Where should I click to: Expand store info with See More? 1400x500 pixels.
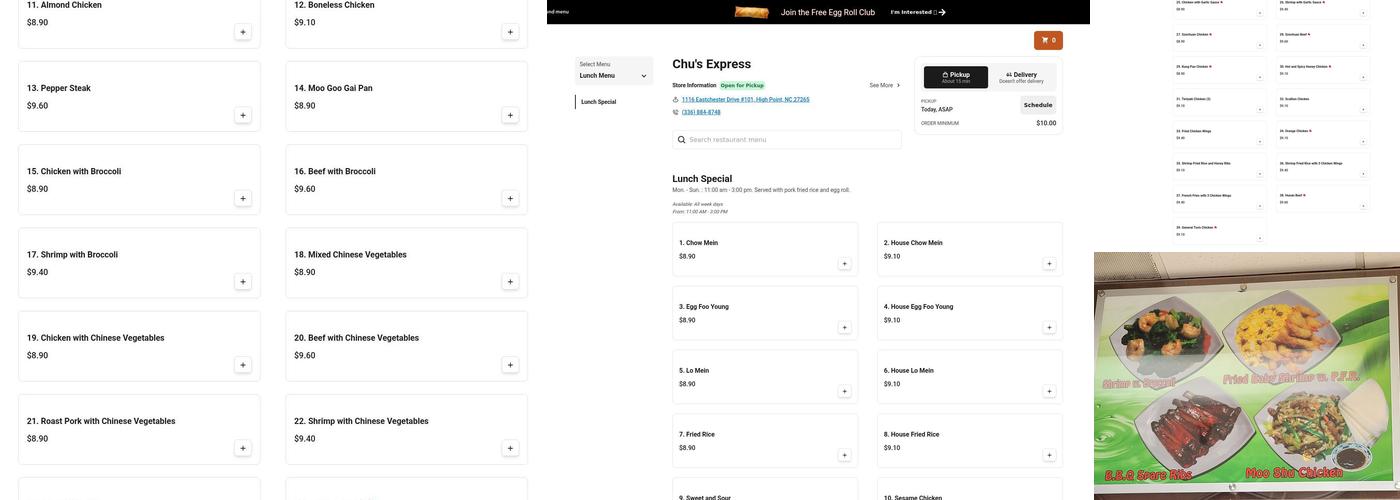click(x=884, y=85)
